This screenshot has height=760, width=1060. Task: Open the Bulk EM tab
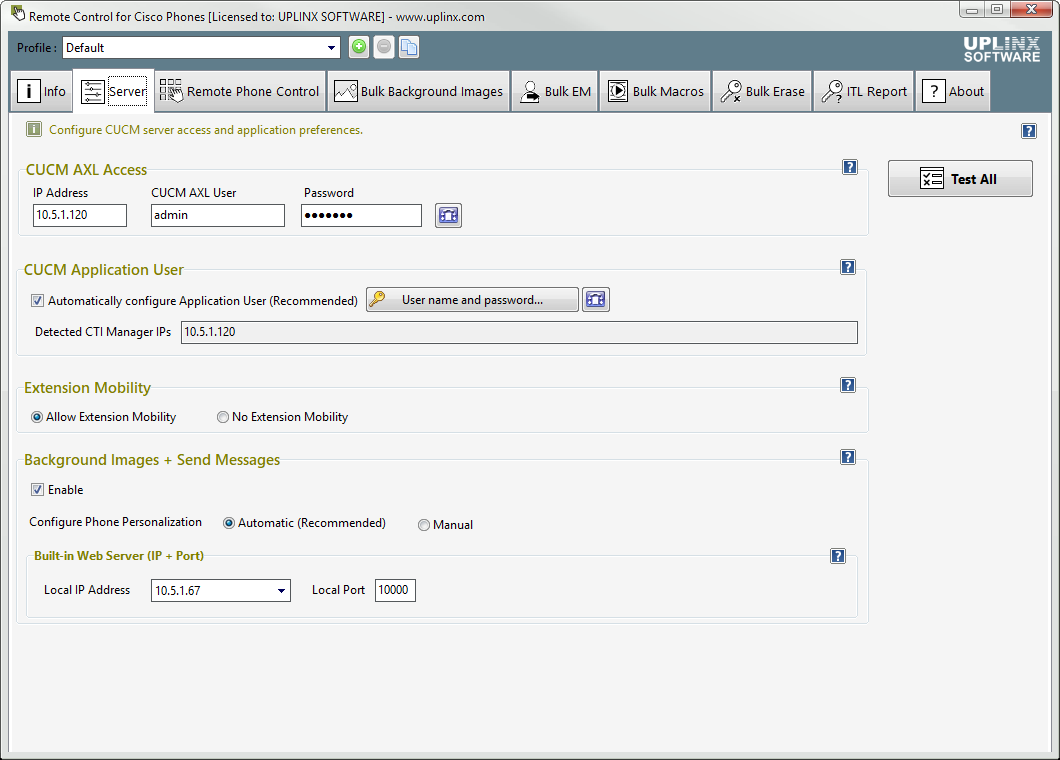(x=555, y=91)
